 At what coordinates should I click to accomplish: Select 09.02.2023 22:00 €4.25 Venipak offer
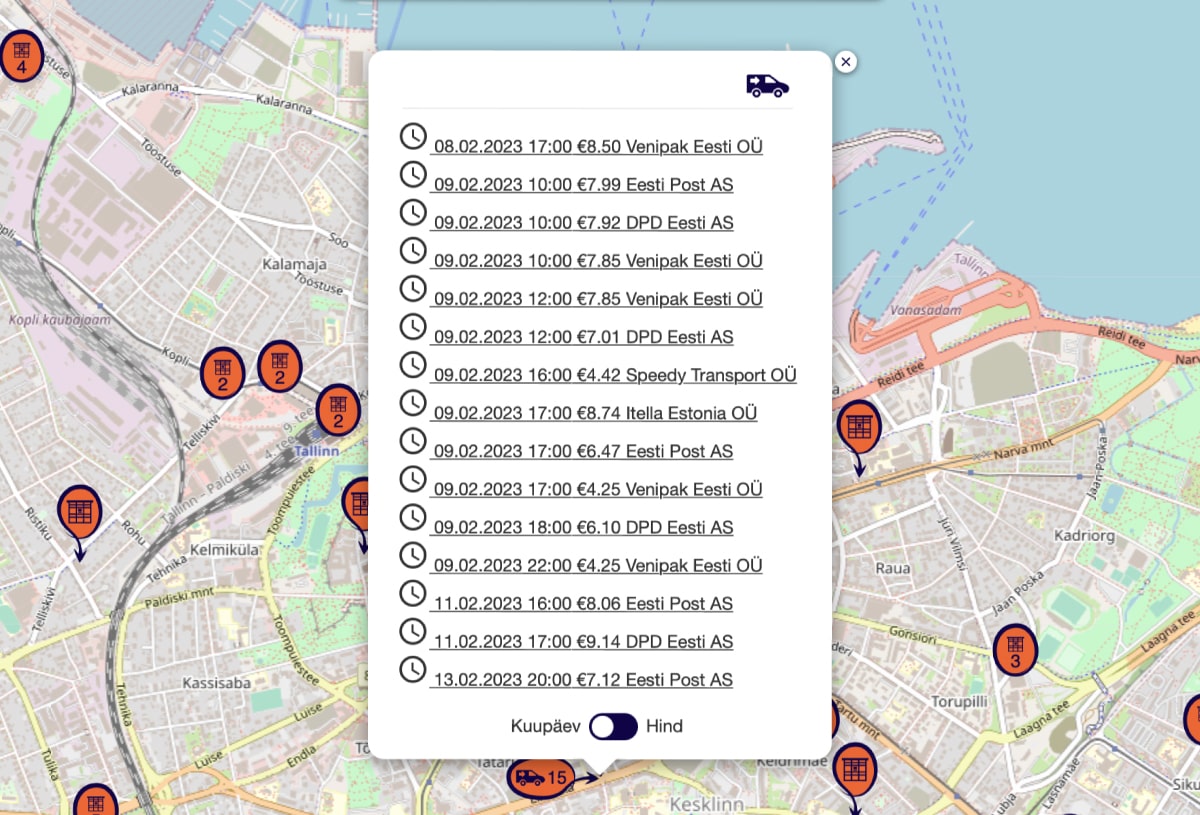[x=597, y=566]
